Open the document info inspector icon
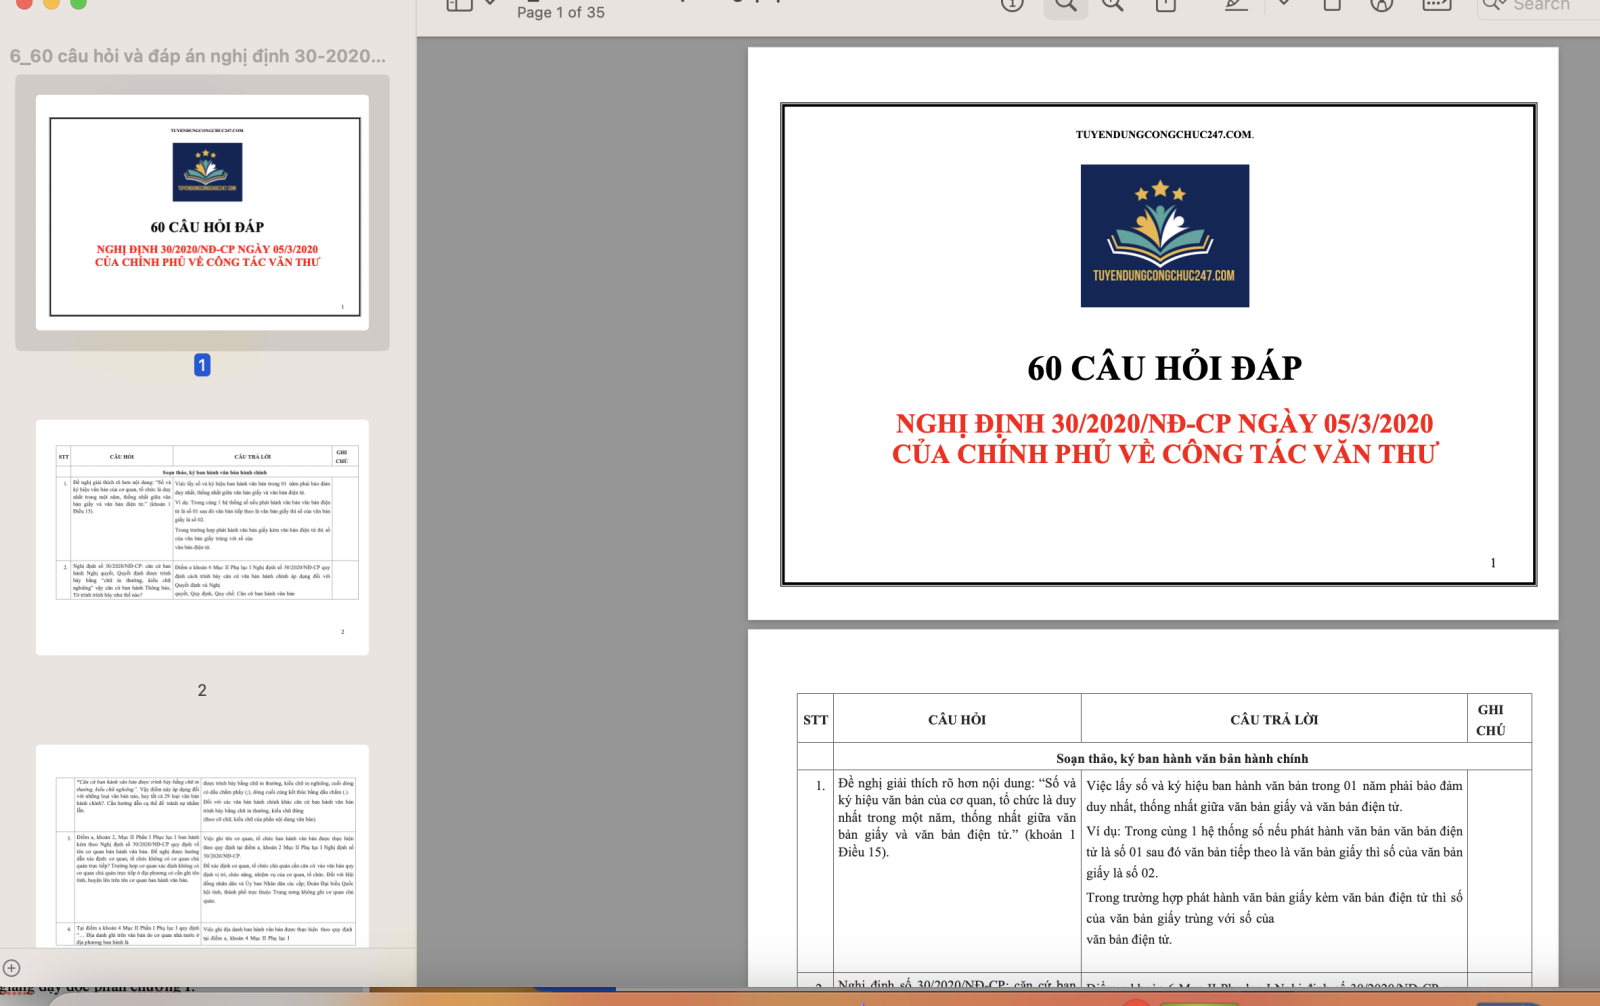Screen dimensions: 1600x1006 click(1012, 4)
